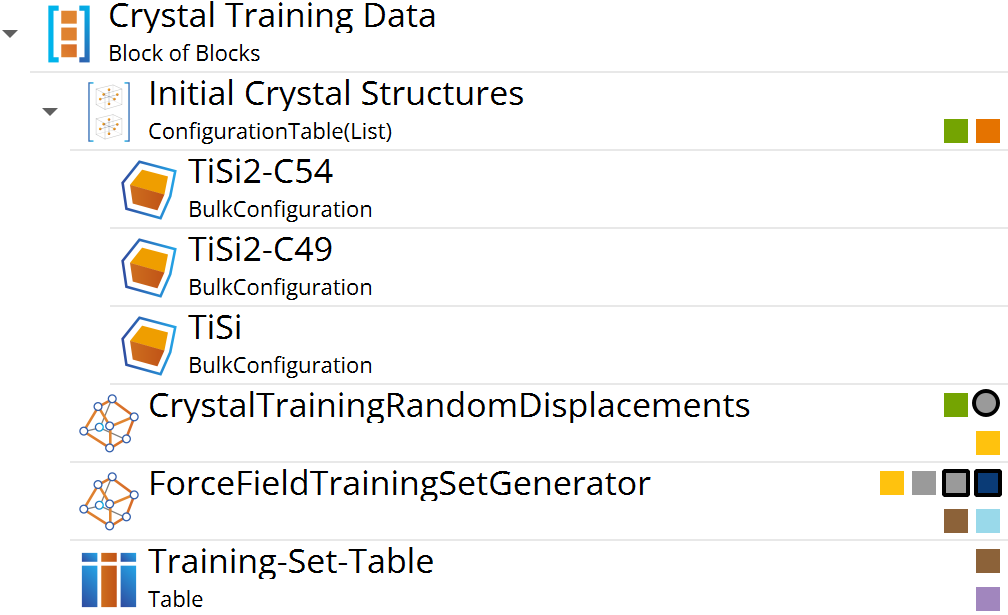
Task: Click the dark blue outlined square on ForceFieldTrainingSetGenerator
Action: point(988,483)
